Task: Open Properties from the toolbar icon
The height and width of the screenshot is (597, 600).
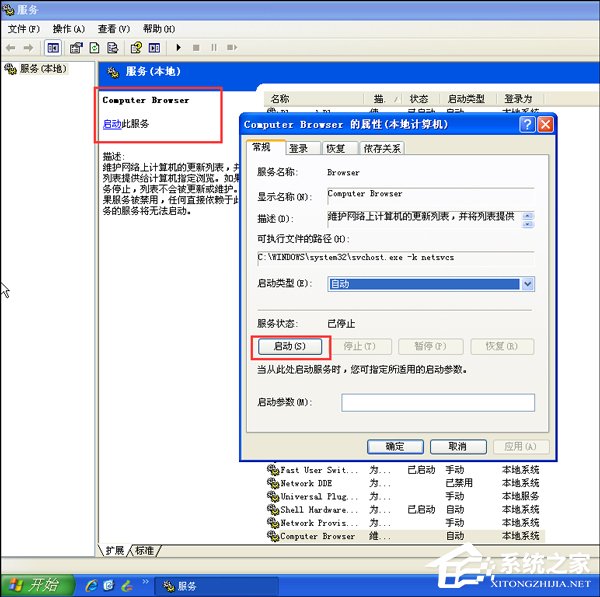Action: pyautogui.click(x=76, y=47)
